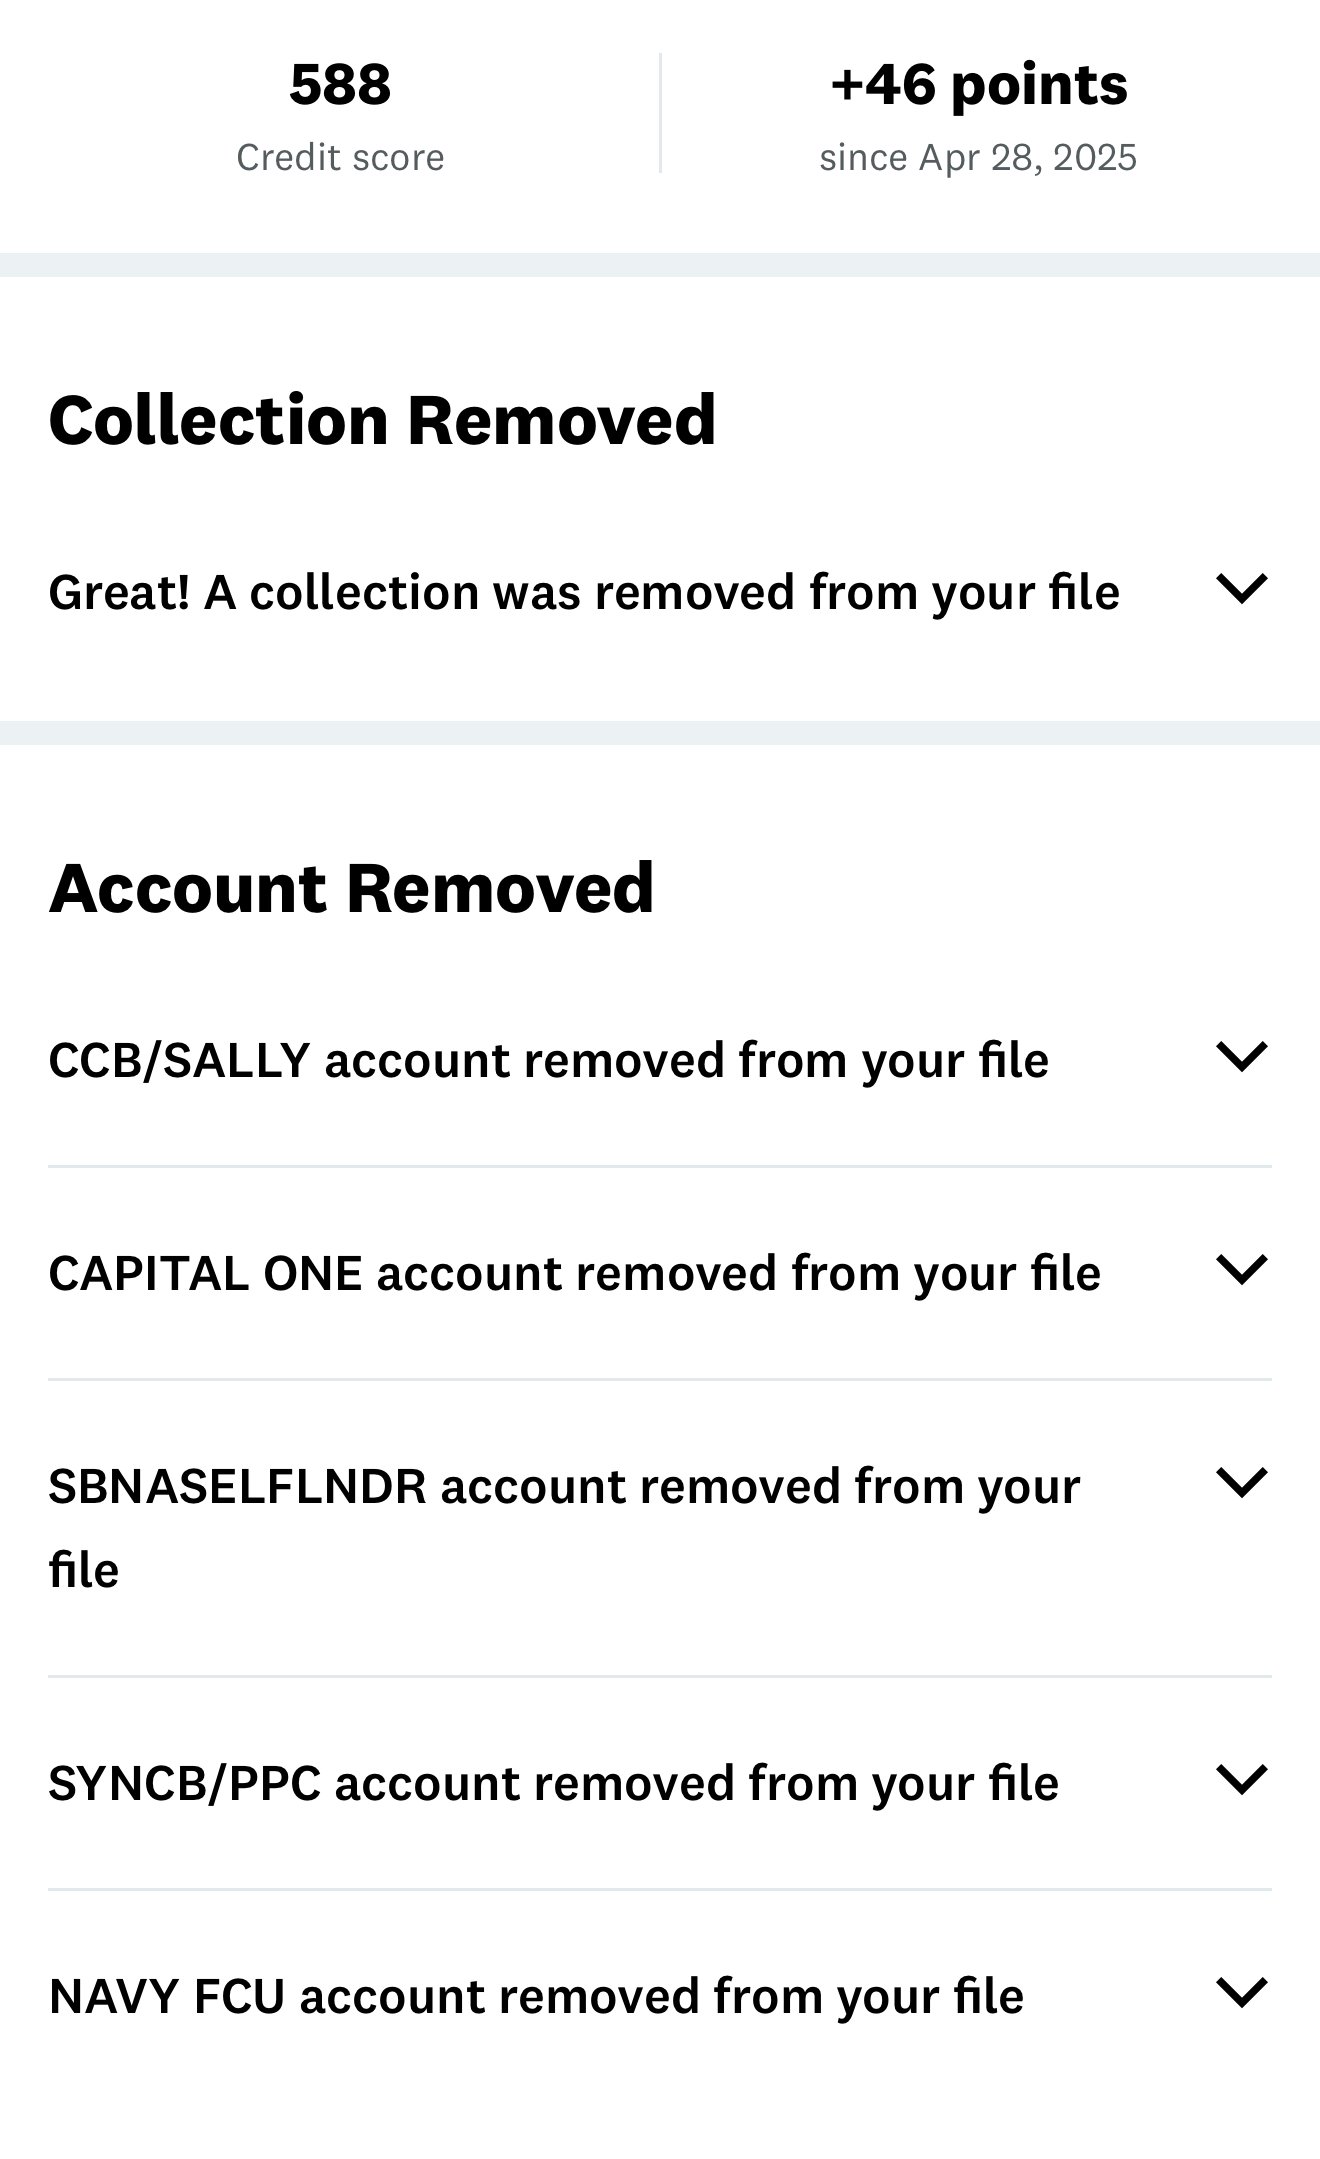The height and width of the screenshot is (2159, 1320).
Task: Tap the 588 credit score number
Action: (340, 84)
